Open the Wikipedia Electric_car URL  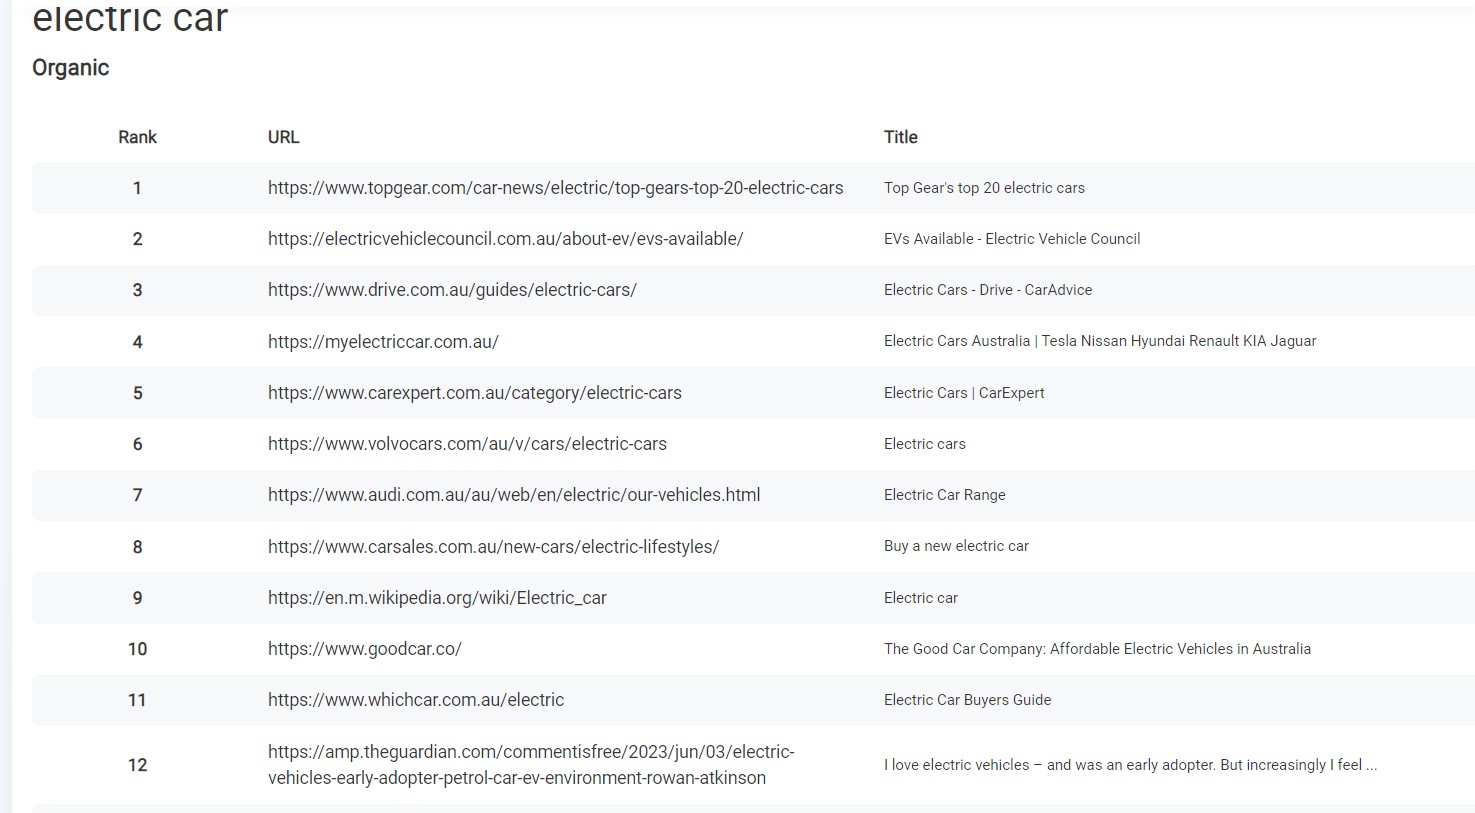437,598
